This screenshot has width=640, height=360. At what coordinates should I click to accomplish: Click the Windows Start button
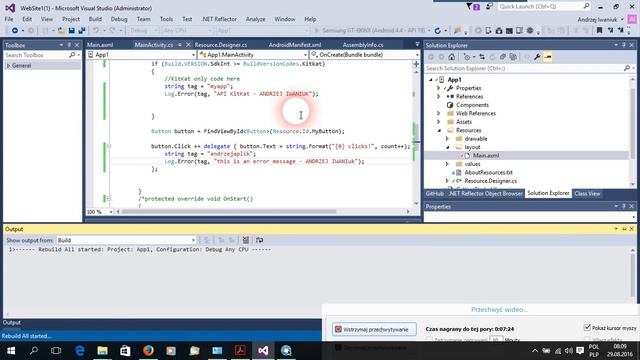point(11,351)
